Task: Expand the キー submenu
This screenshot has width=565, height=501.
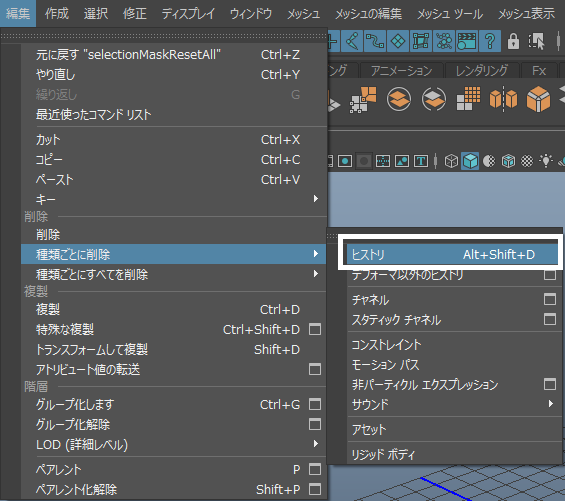Action: click(x=174, y=199)
